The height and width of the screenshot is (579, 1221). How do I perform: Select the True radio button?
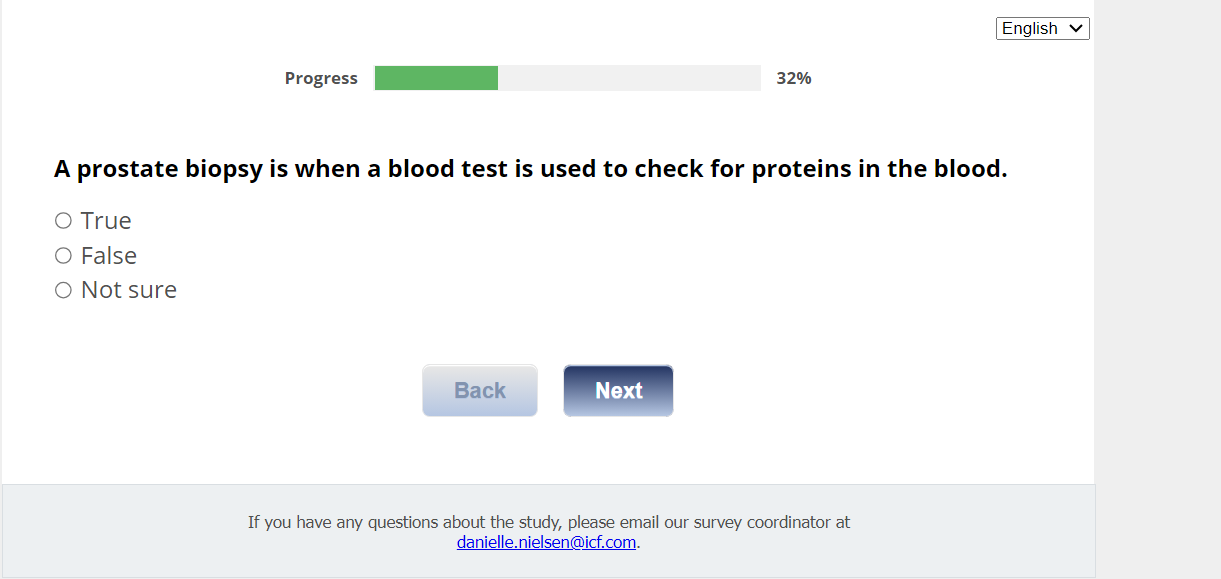63,221
